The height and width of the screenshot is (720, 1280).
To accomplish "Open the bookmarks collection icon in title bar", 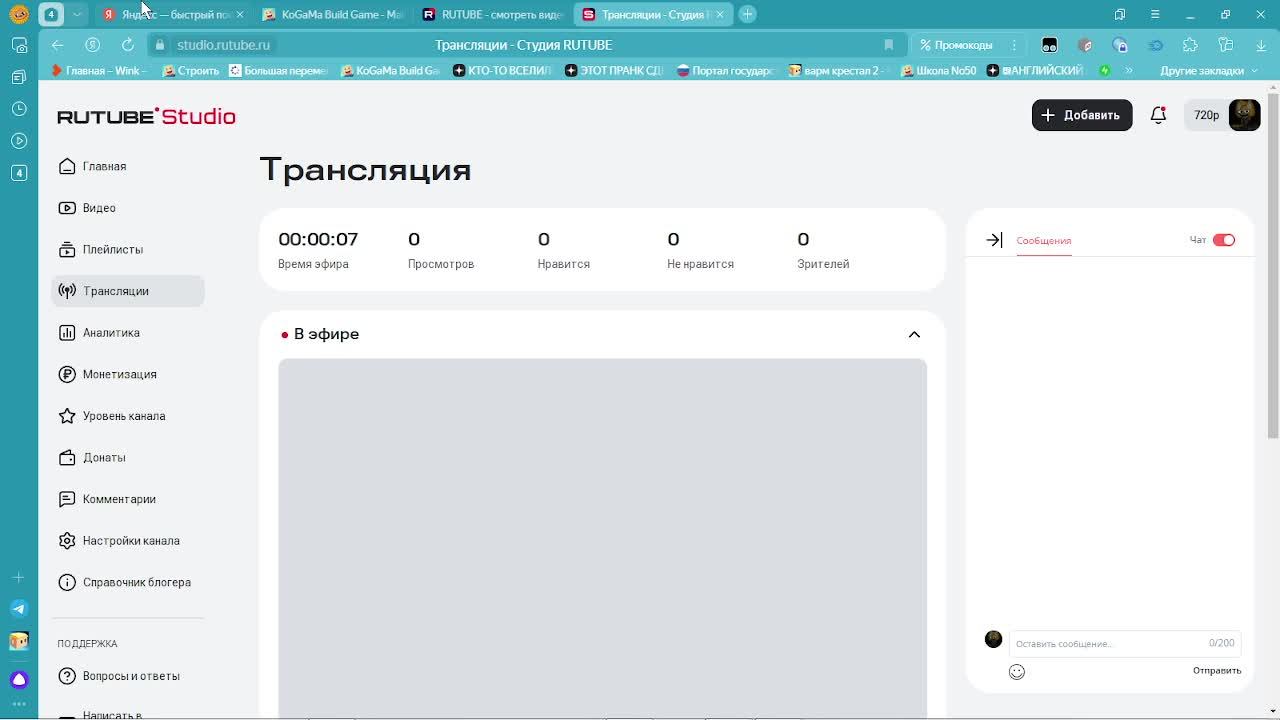I will coord(1120,14).
